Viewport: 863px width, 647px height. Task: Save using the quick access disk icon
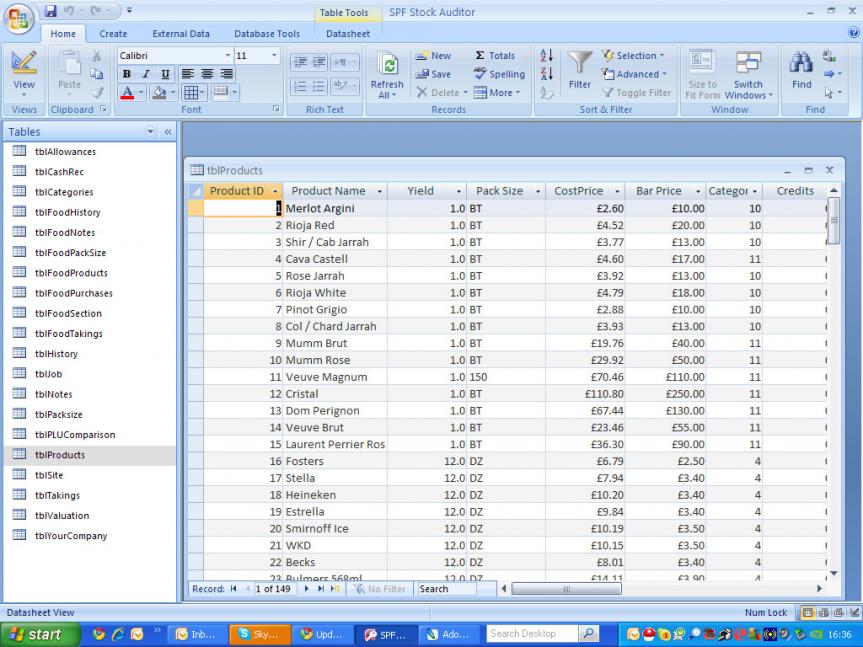[x=51, y=11]
